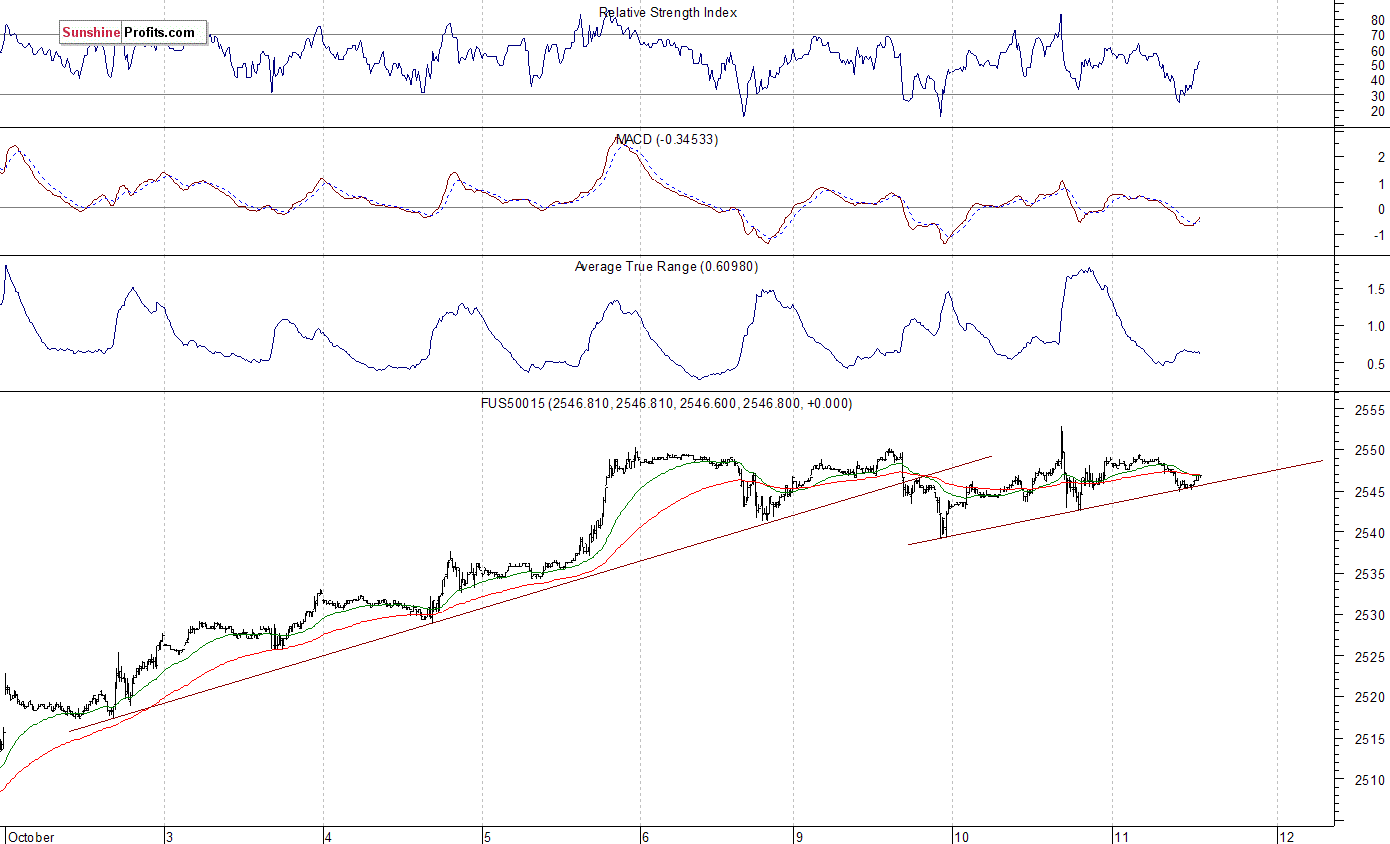Viewport: 1390px width, 844px height.
Task: Click the RSI axis value 40
Action: coord(1378,80)
